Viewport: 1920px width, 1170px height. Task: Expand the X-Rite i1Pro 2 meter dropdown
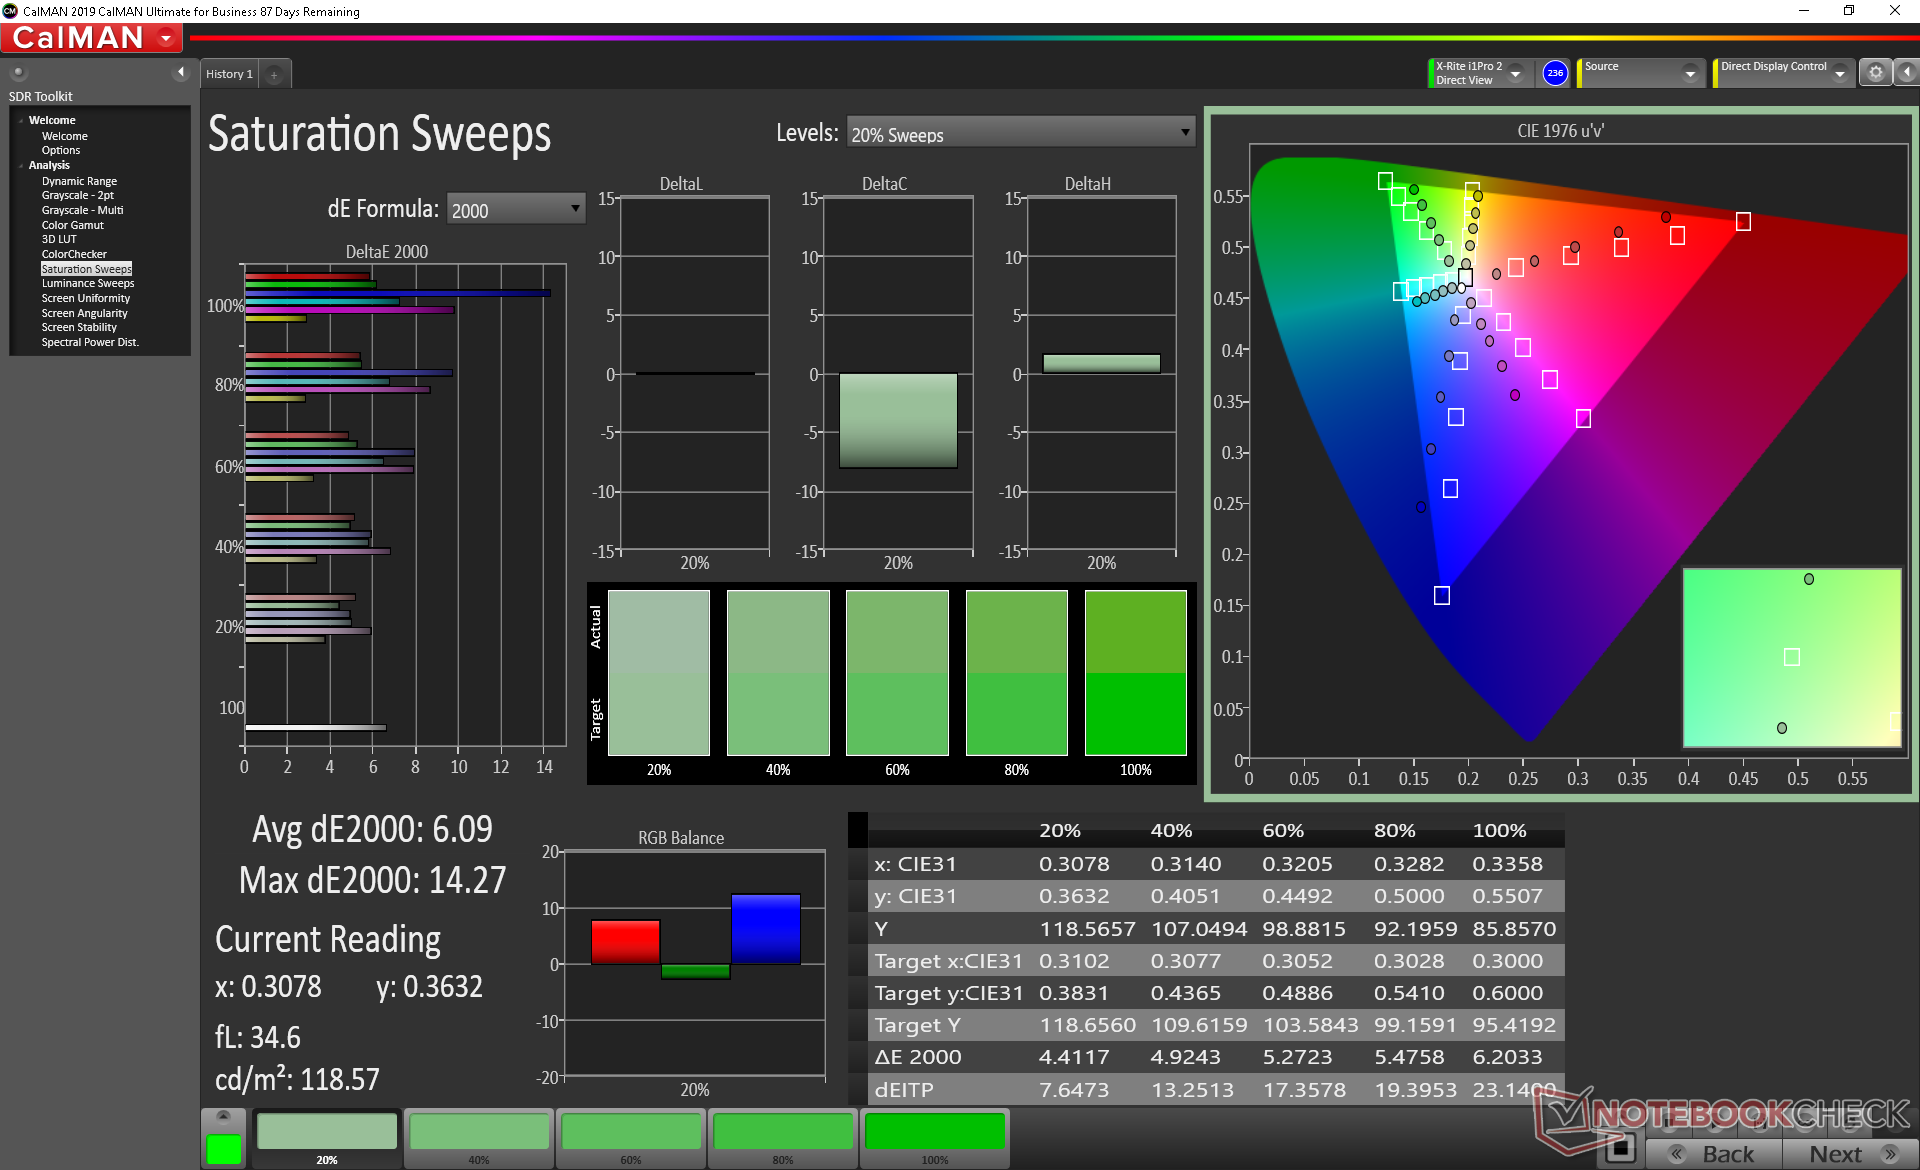tap(1516, 74)
